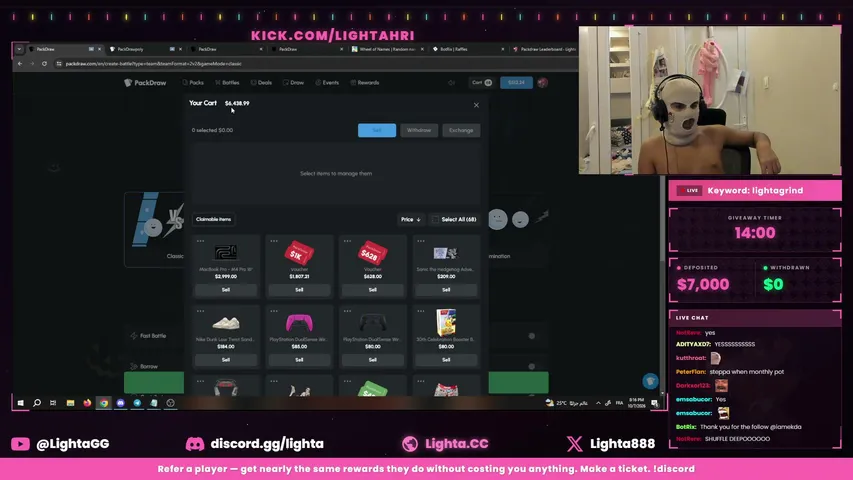Image resolution: width=853 pixels, height=480 pixels.
Task: Open the user profile avatar
Action: tap(542, 83)
